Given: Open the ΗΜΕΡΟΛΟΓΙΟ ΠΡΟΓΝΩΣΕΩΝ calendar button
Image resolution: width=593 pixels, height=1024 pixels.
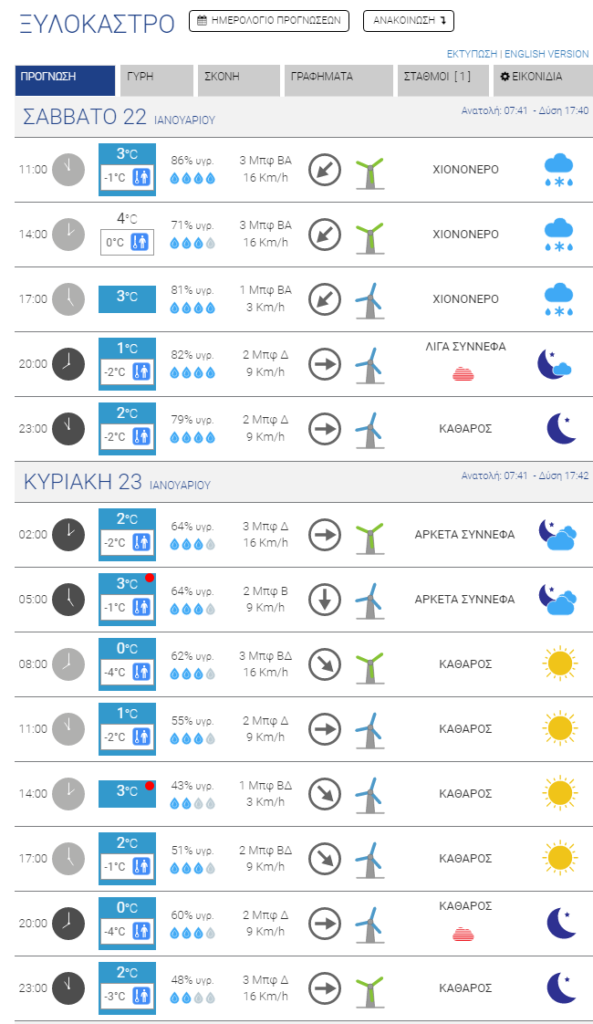Looking at the screenshot, I should [269, 21].
